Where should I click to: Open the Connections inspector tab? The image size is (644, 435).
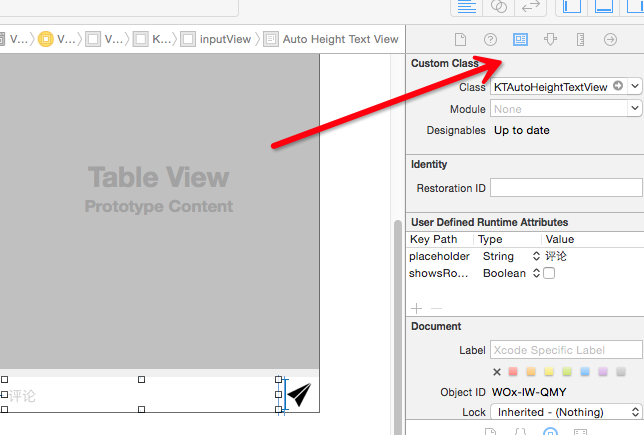click(x=610, y=39)
